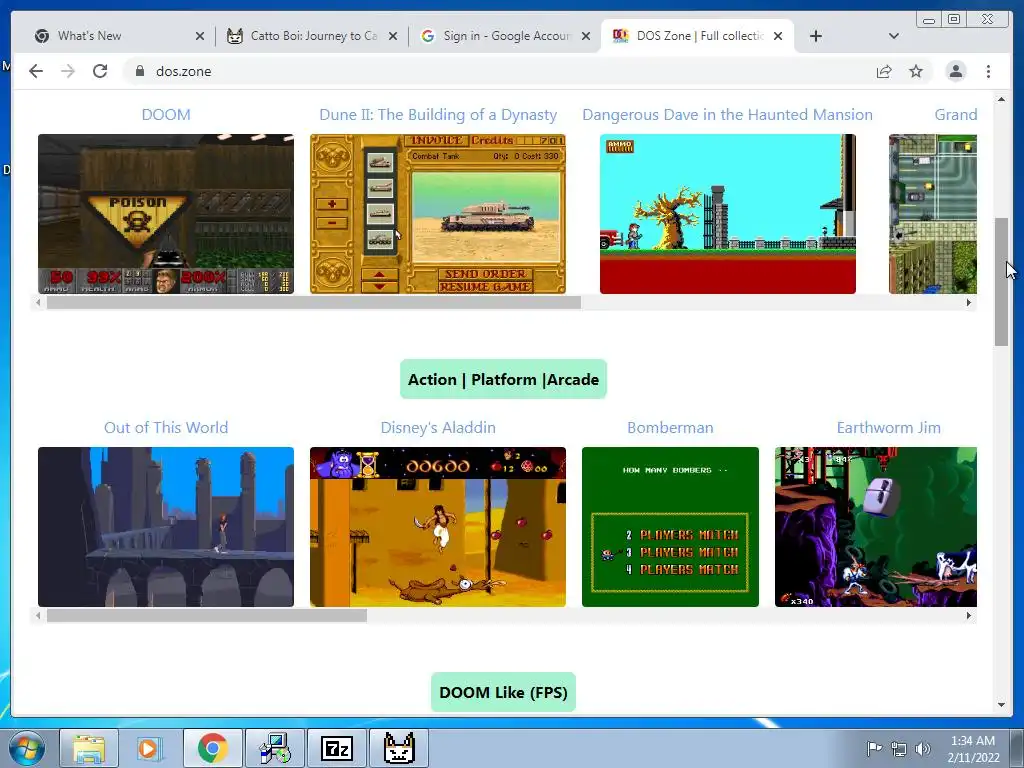Viewport: 1024px width, 768px height.
Task: Open the cat face taskbar app
Action: (x=399, y=748)
